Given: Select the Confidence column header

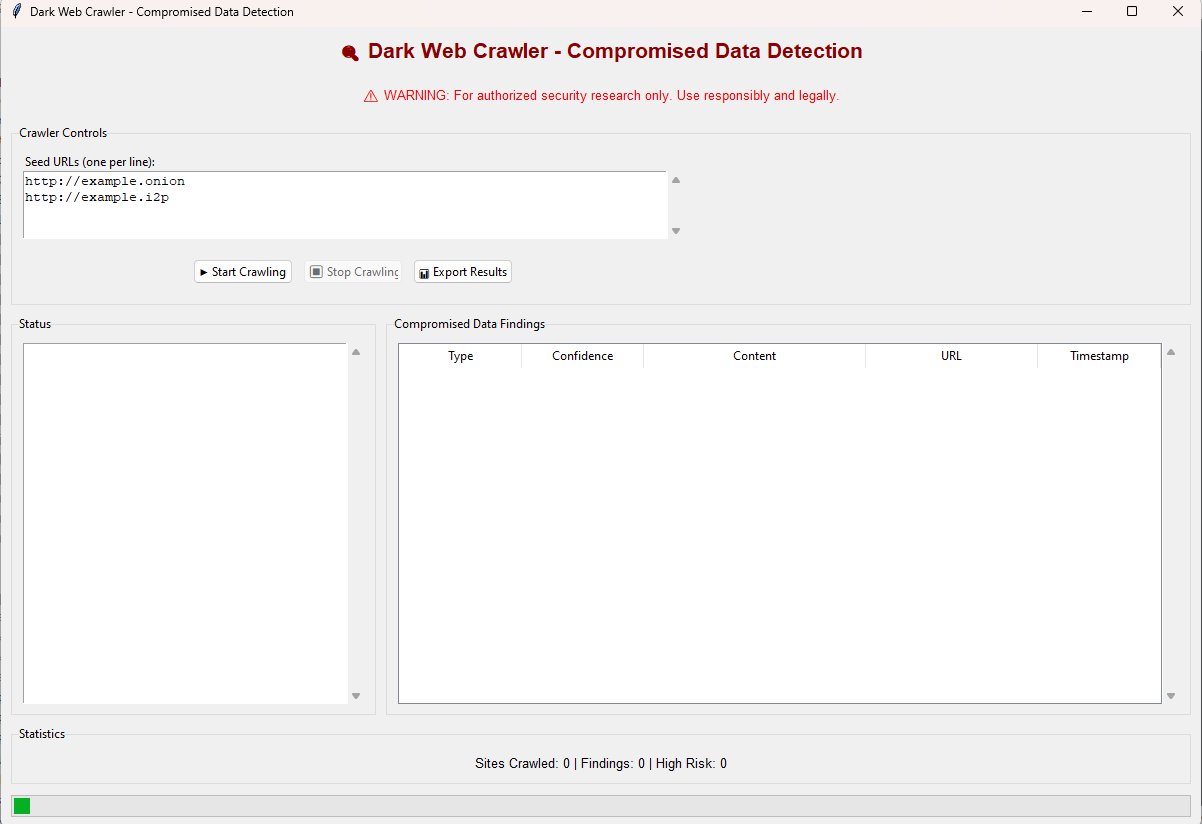Looking at the screenshot, I should coord(582,356).
